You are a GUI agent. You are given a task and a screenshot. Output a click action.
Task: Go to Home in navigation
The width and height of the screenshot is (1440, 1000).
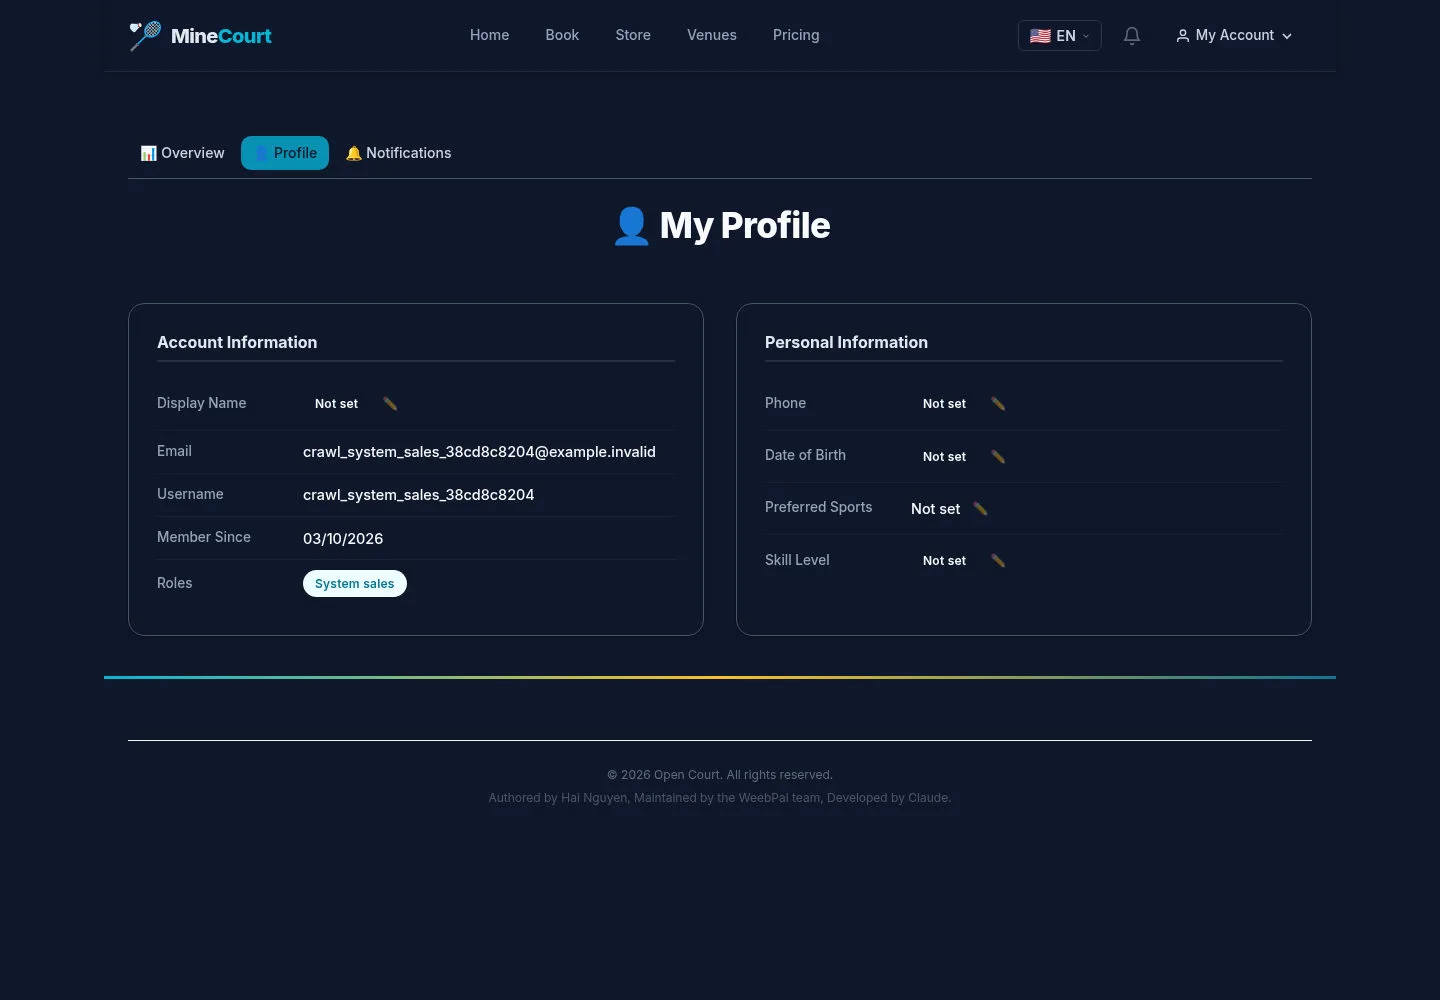(x=490, y=35)
